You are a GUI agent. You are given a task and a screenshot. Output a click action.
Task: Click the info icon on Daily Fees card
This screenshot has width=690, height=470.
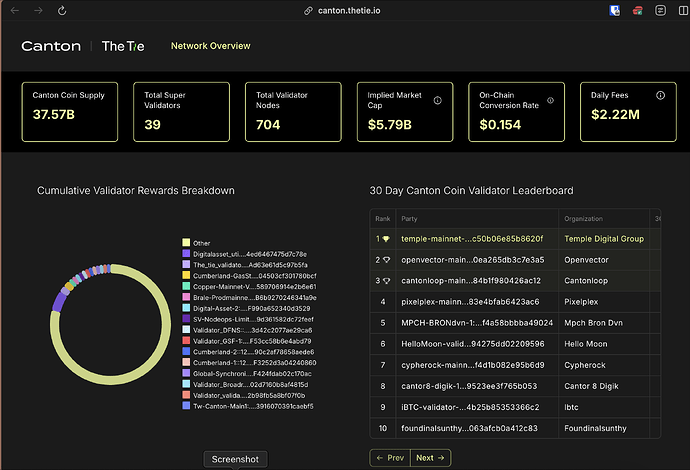coord(660,95)
